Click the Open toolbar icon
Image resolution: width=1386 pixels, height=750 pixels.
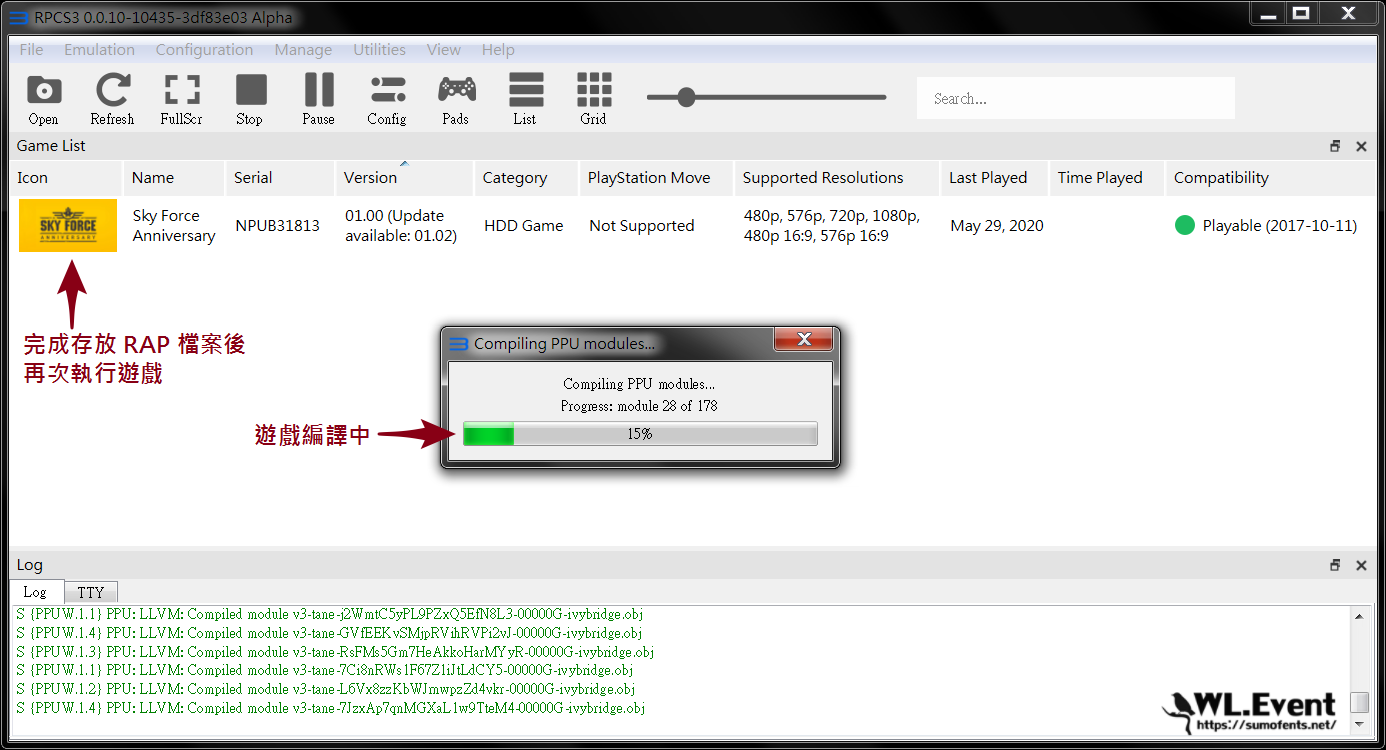point(43,99)
